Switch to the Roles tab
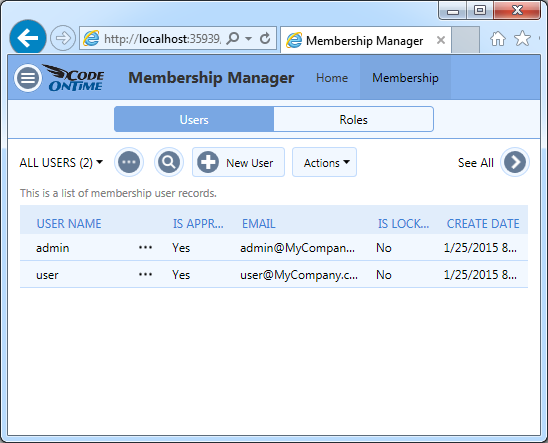 tap(353, 119)
